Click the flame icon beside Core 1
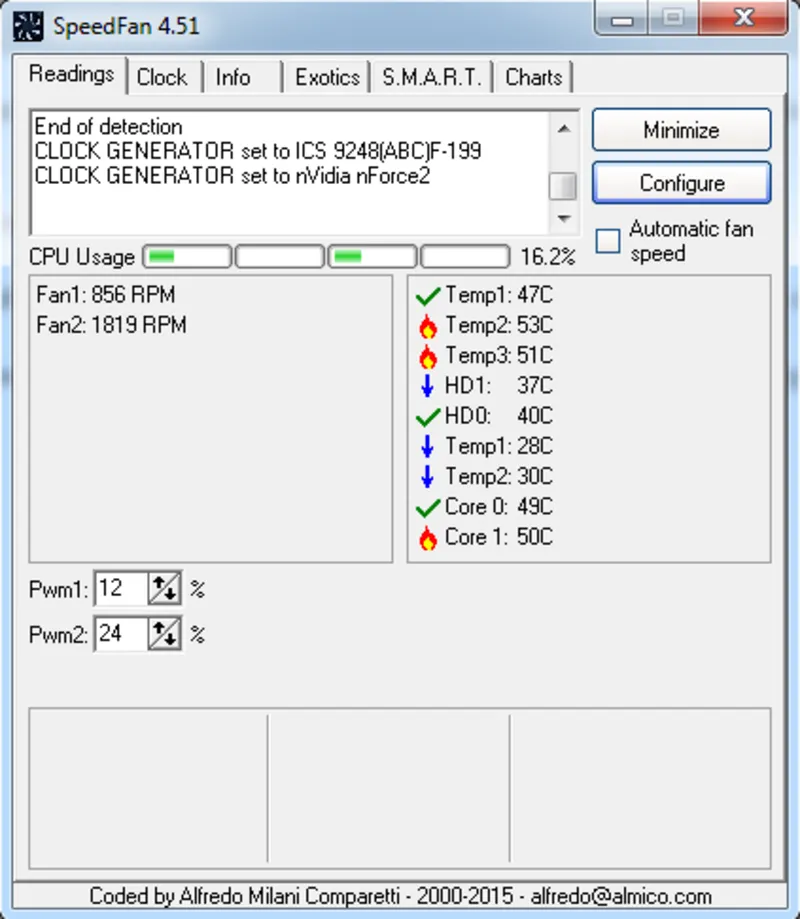 [428, 537]
